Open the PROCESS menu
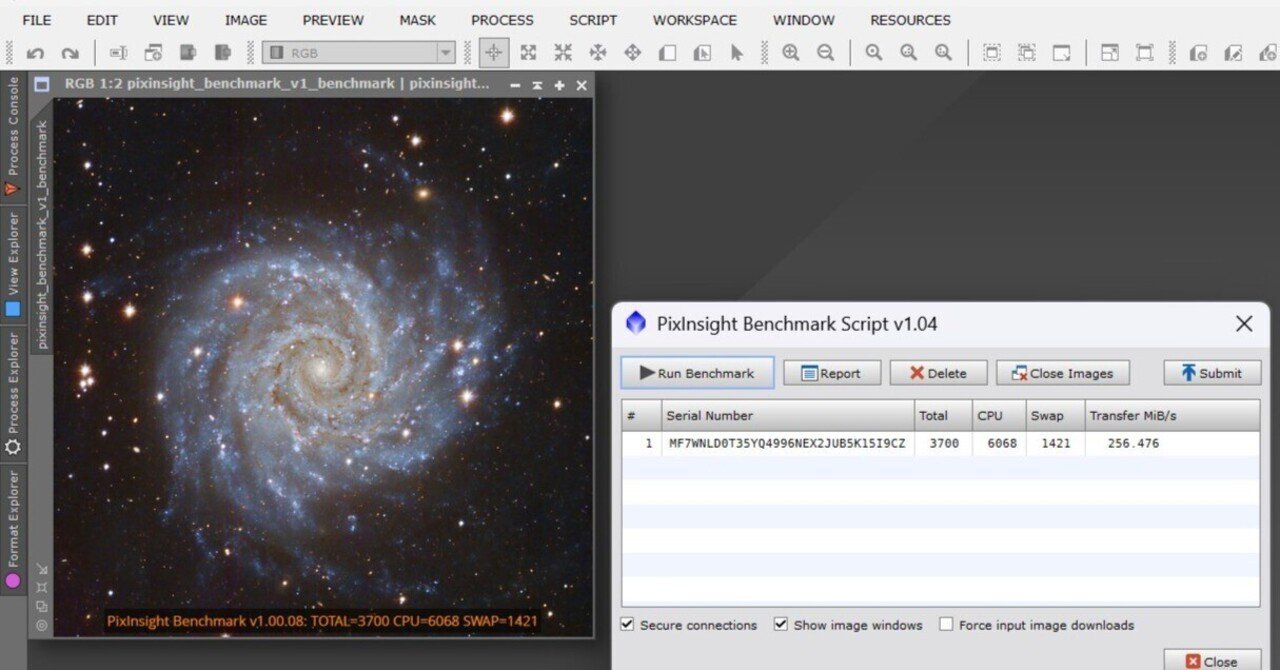This screenshot has height=670, width=1280. [502, 19]
